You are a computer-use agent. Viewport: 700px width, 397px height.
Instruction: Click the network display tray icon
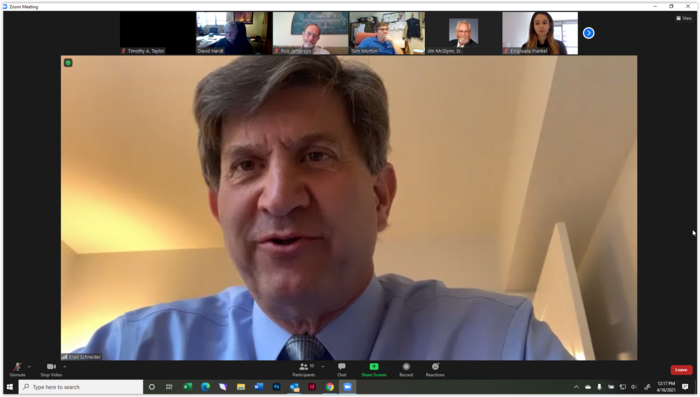[x=623, y=387]
